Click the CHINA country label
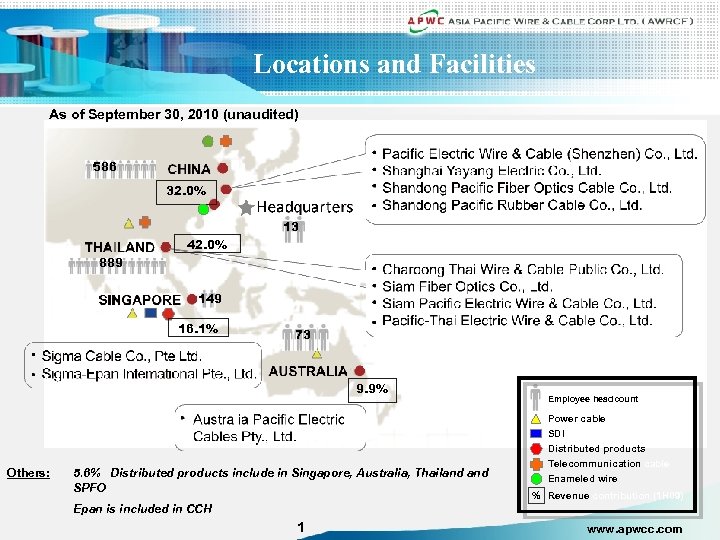This screenshot has width=720, height=540. [189, 169]
